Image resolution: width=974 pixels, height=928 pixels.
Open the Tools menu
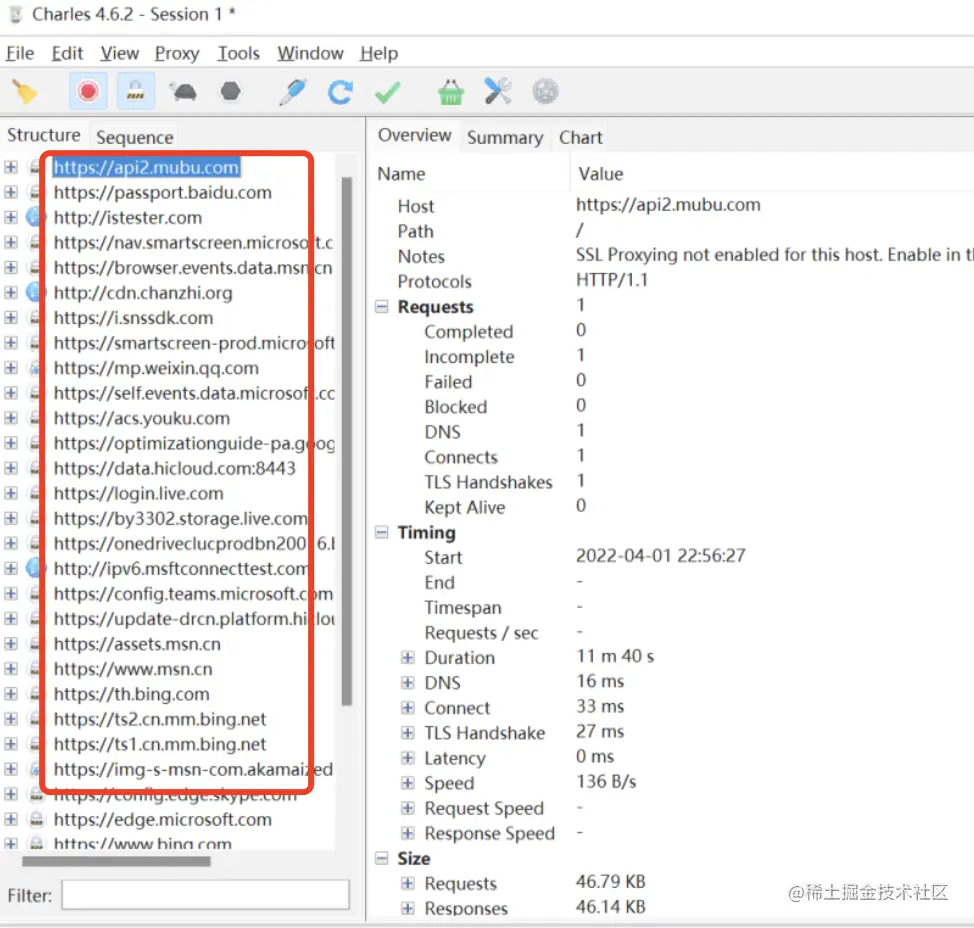click(x=239, y=53)
